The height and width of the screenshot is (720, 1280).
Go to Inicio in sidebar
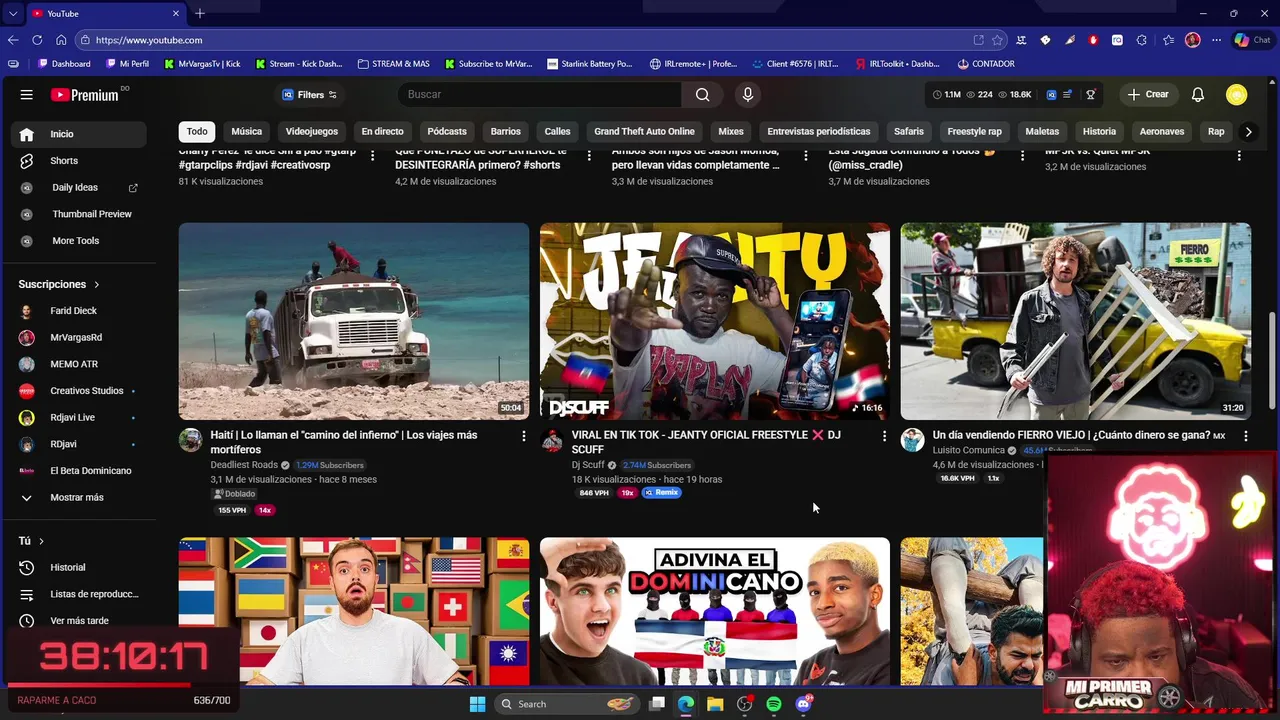[78, 134]
